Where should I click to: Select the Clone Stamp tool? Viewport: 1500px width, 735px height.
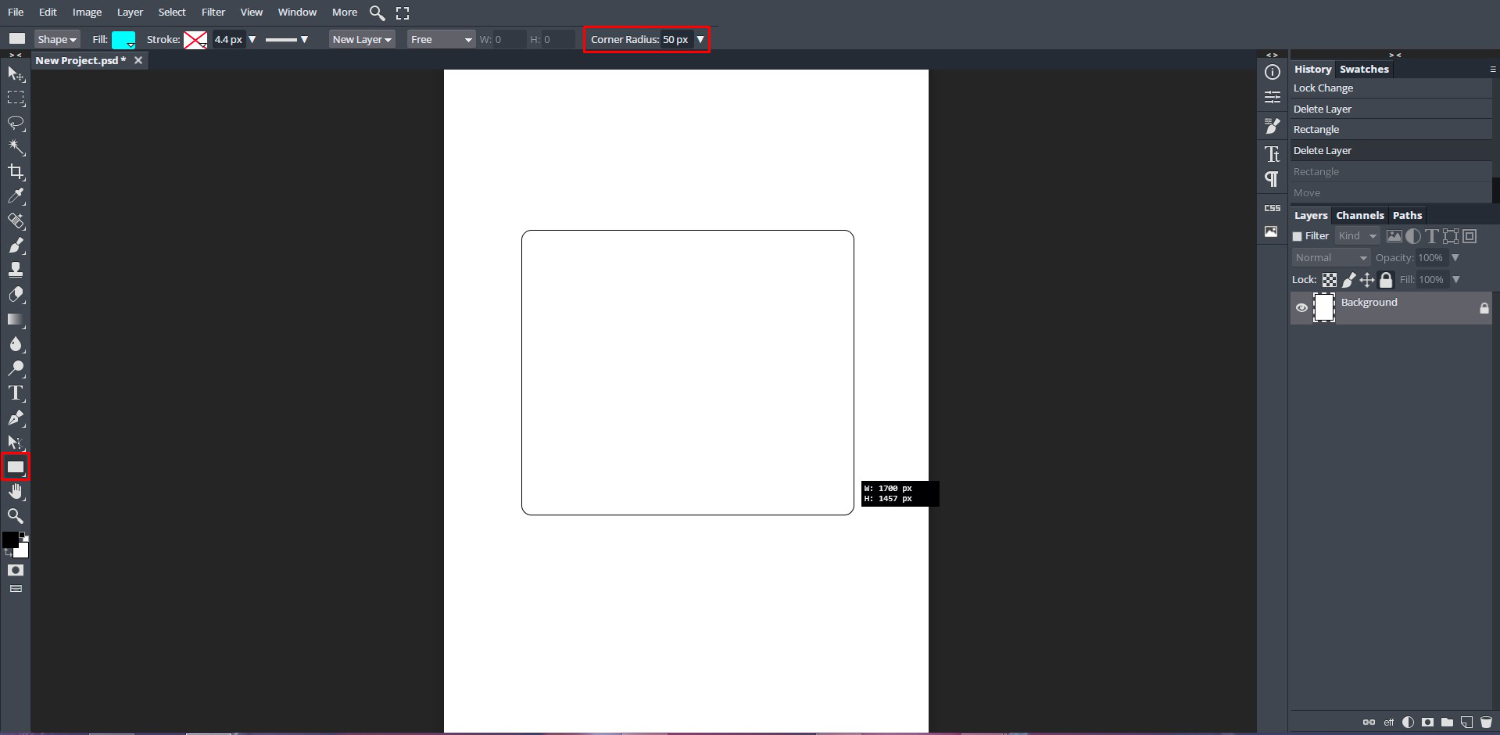pos(16,270)
